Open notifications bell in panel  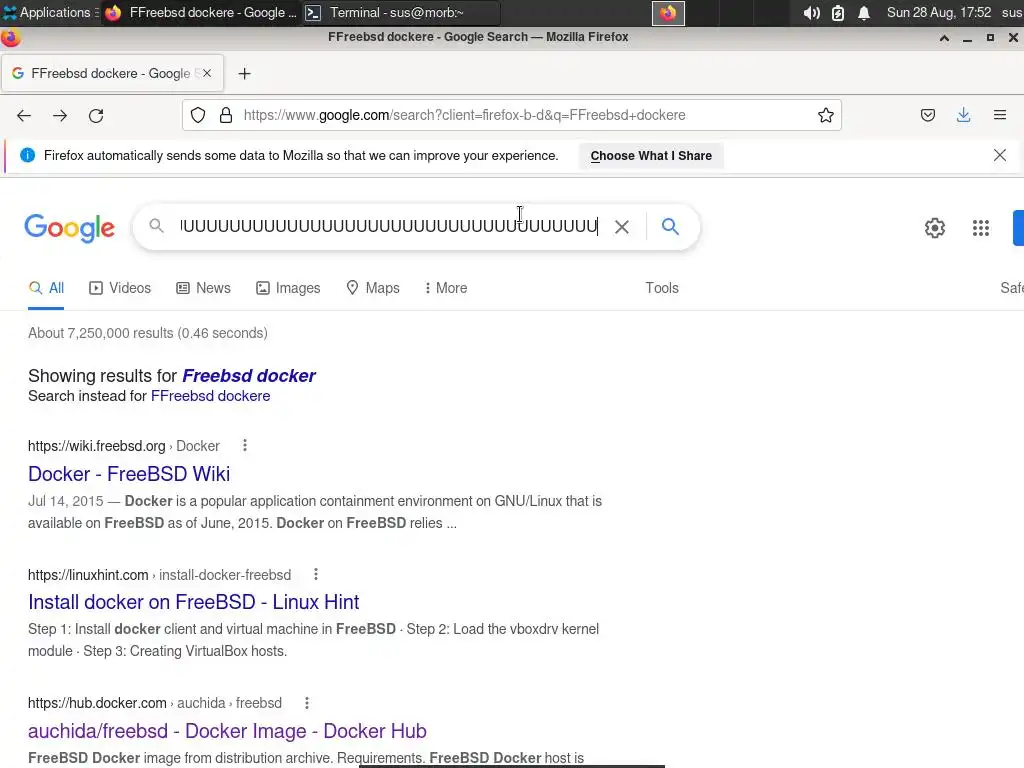(863, 12)
